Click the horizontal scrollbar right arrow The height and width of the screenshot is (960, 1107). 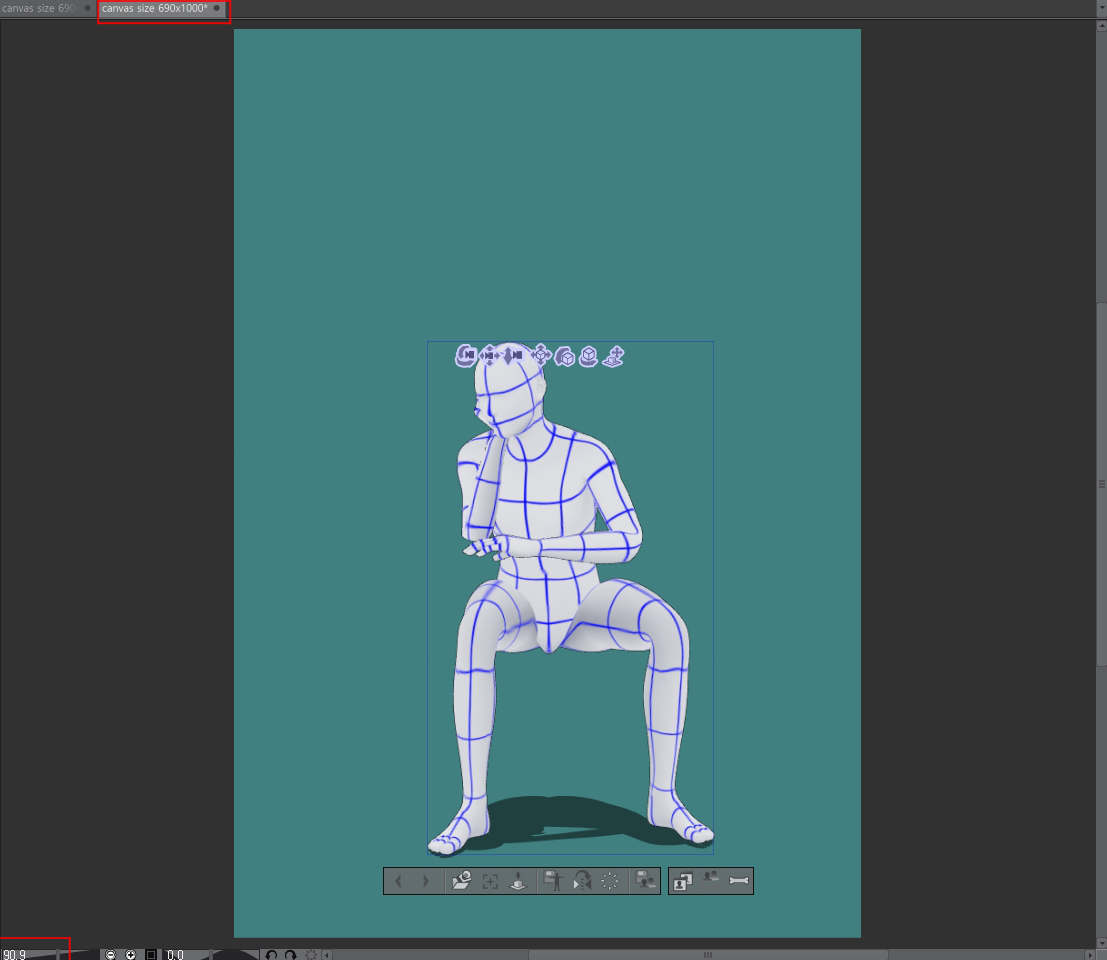(x=1089, y=955)
